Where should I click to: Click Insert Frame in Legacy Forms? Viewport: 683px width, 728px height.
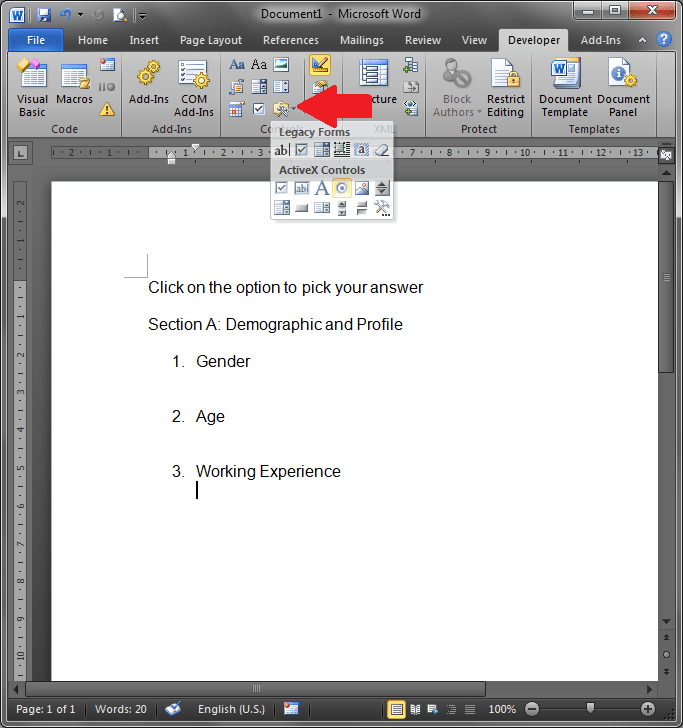pyautogui.click(x=342, y=150)
